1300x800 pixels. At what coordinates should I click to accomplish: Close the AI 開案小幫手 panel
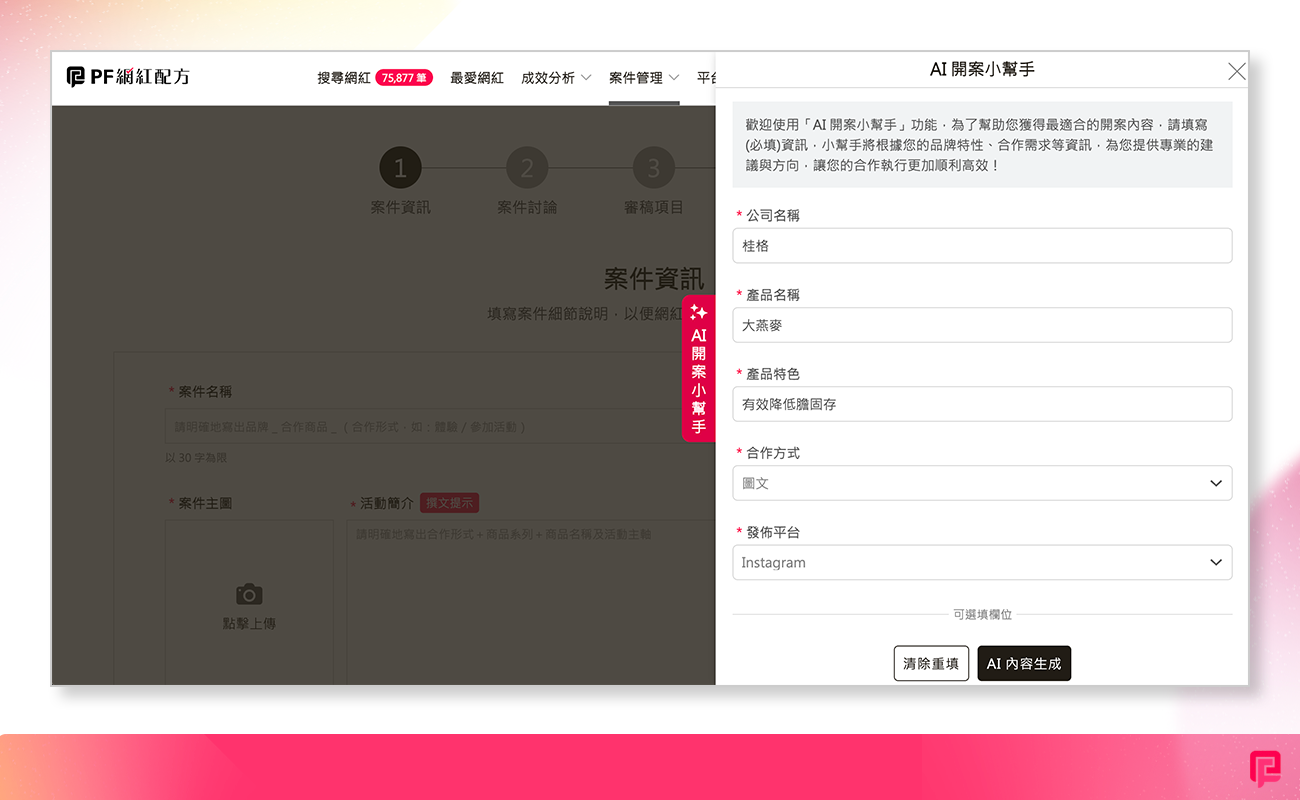click(1236, 71)
